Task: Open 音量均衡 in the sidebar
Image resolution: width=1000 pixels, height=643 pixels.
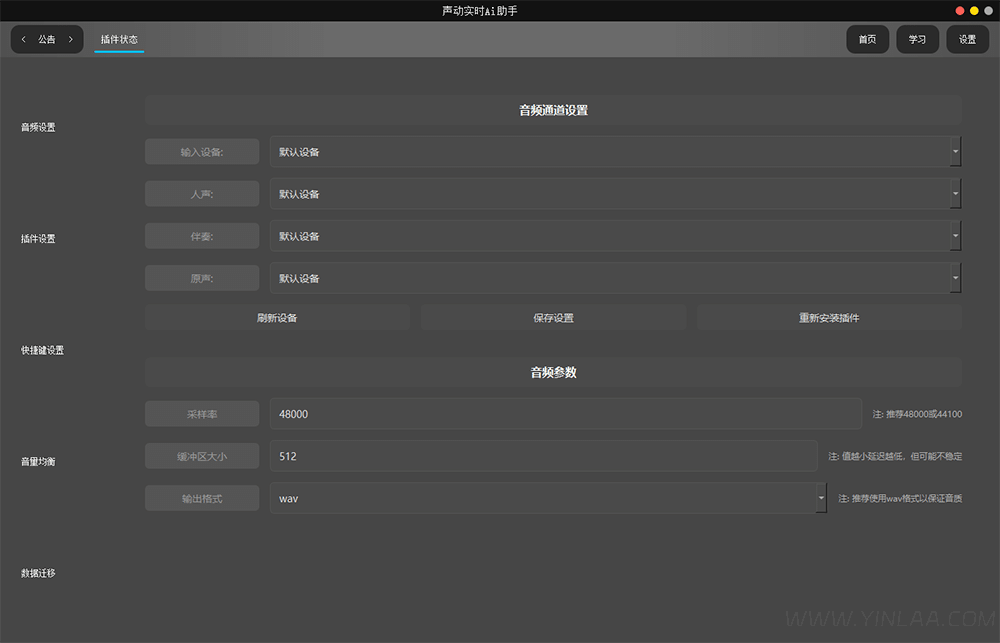Action: pos(39,462)
